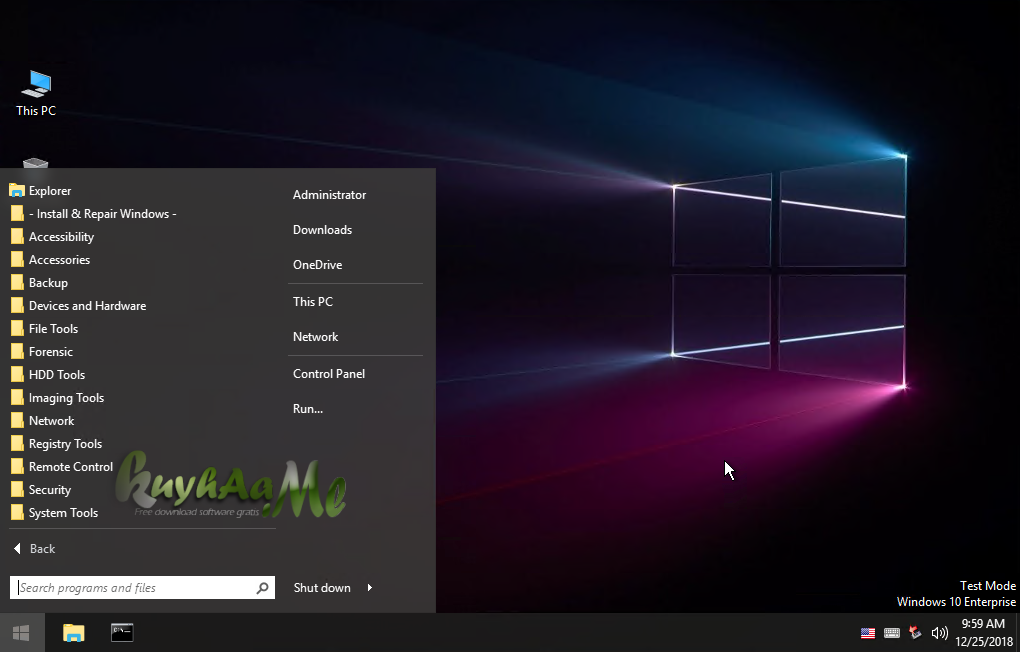This screenshot has height=652, width=1020.
Task: Click the folder icon beside Registry Tools
Action: tap(18, 444)
